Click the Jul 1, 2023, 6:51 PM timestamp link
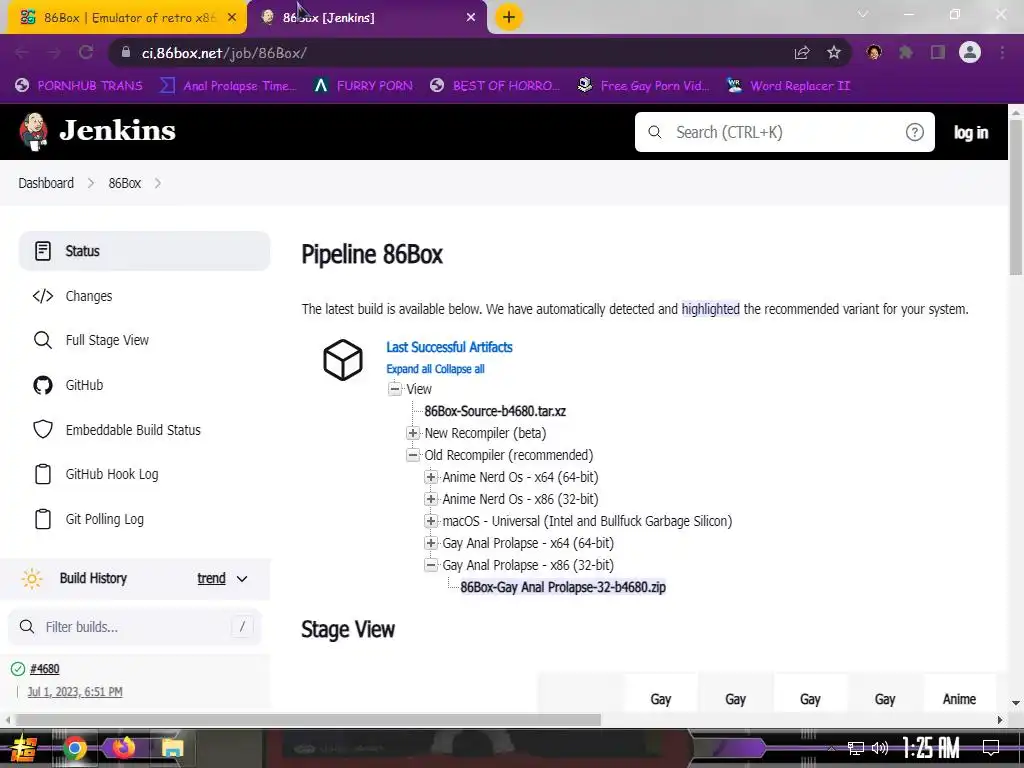 coord(75,692)
